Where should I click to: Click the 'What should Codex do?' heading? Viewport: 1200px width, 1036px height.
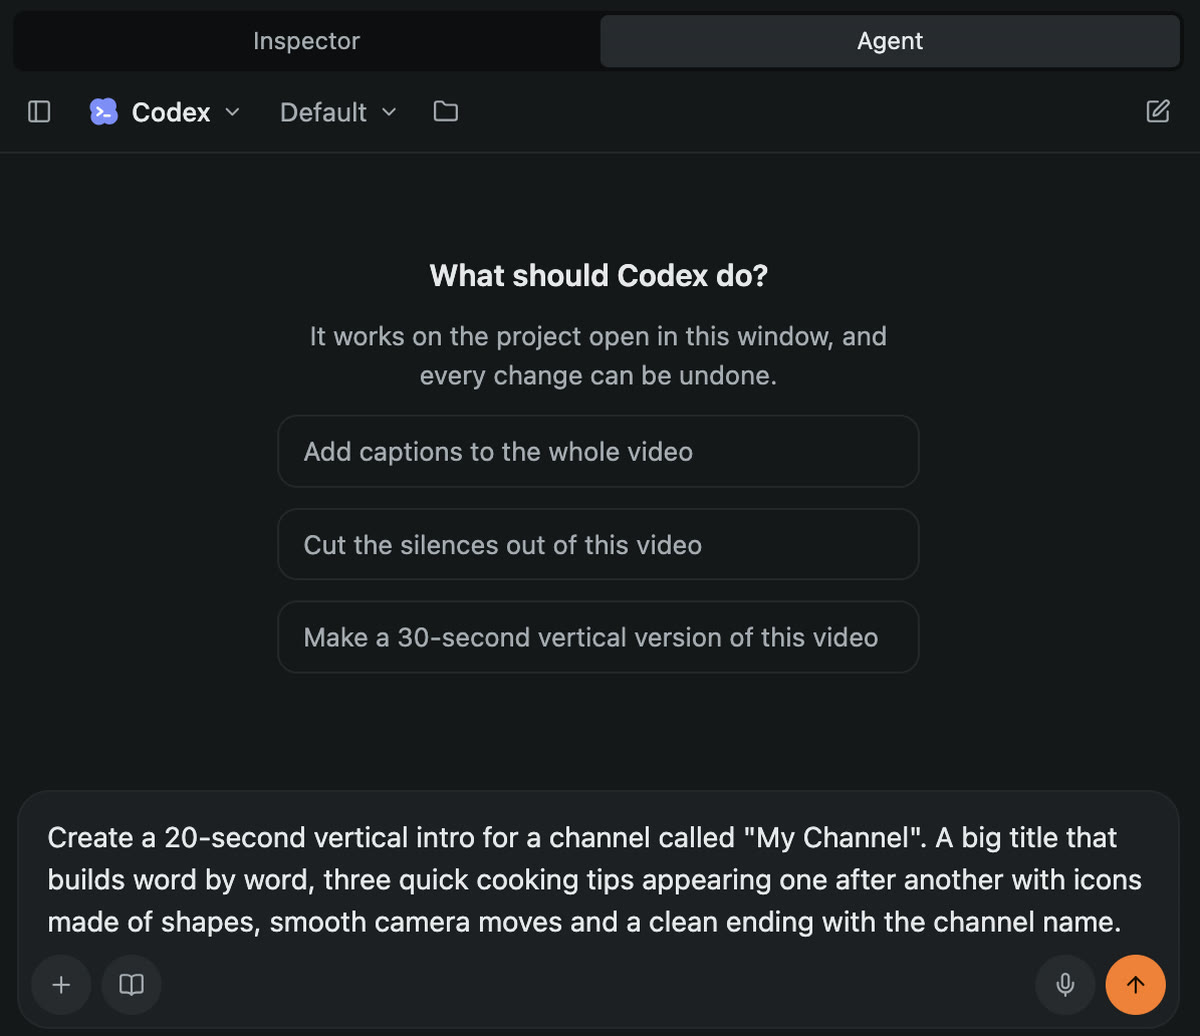pos(598,275)
